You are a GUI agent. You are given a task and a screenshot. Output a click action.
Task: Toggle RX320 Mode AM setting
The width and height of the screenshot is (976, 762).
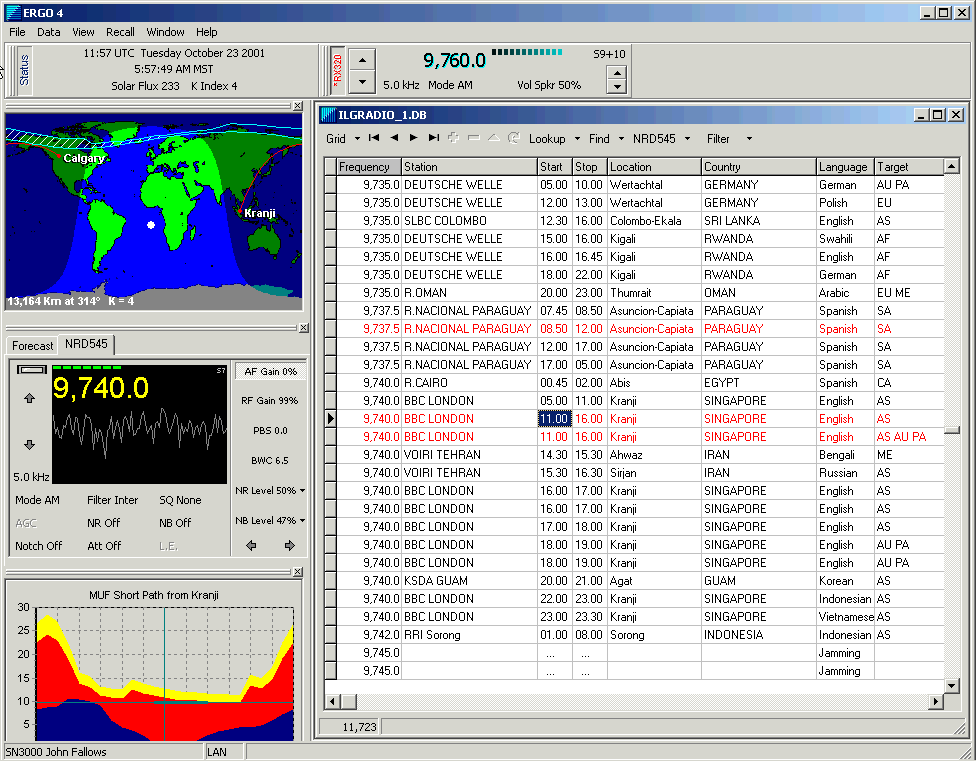(x=450, y=85)
